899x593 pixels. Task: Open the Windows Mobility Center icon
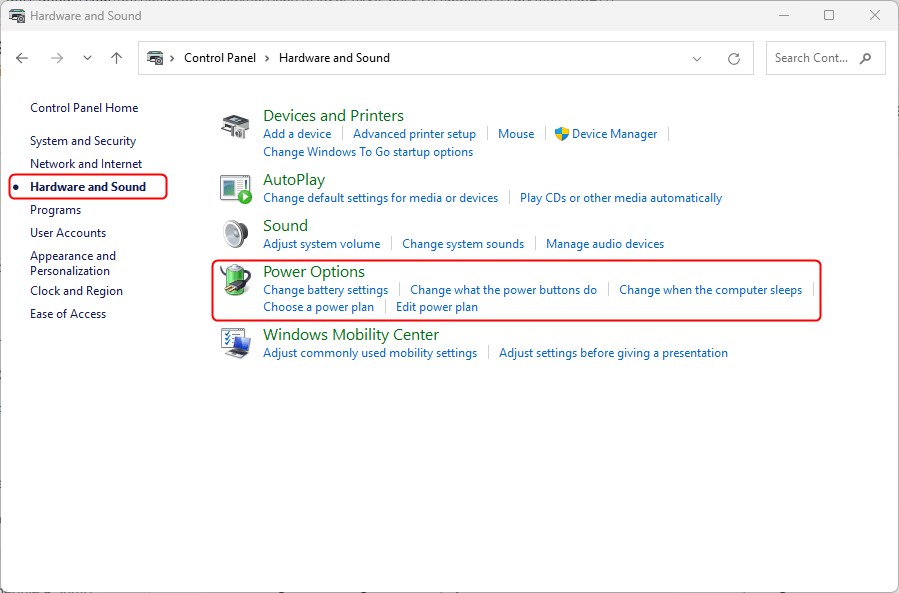coord(234,342)
